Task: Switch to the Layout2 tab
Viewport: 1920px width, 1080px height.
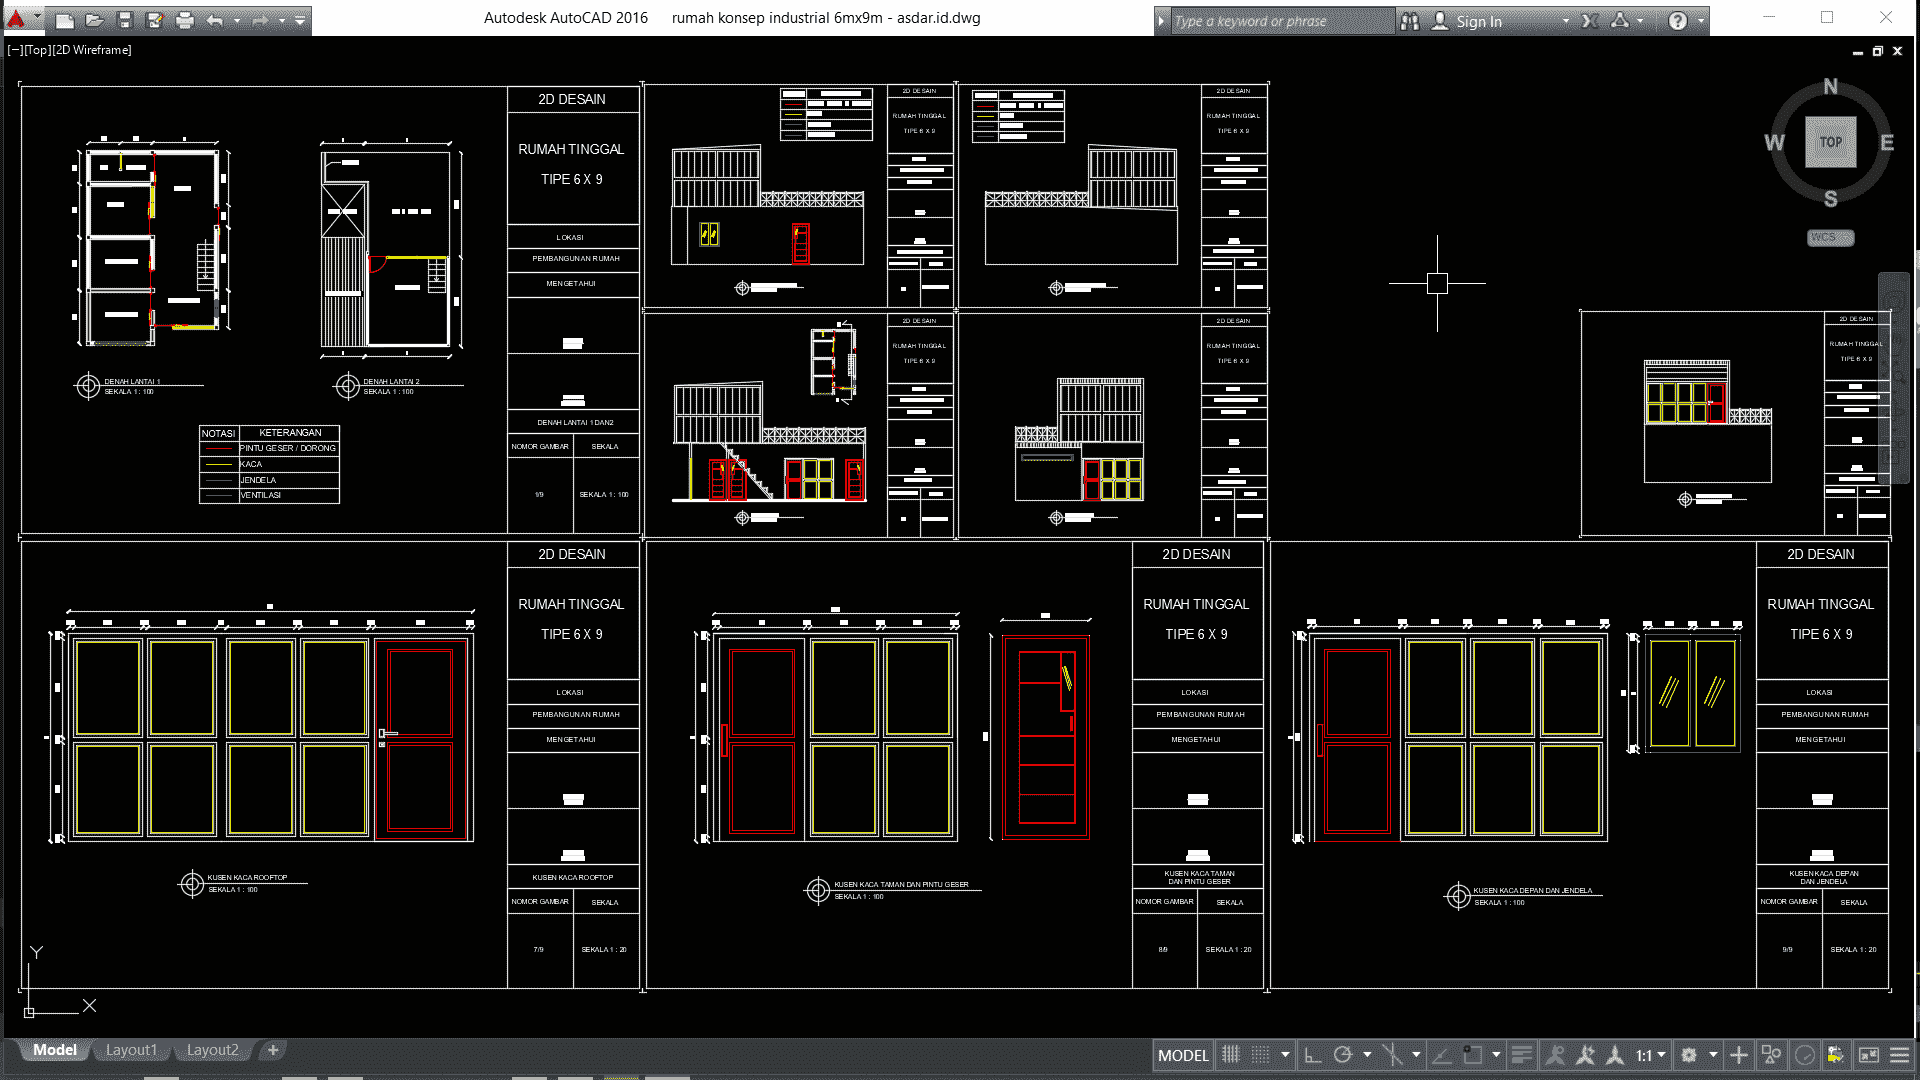Action: pyautogui.click(x=212, y=1050)
